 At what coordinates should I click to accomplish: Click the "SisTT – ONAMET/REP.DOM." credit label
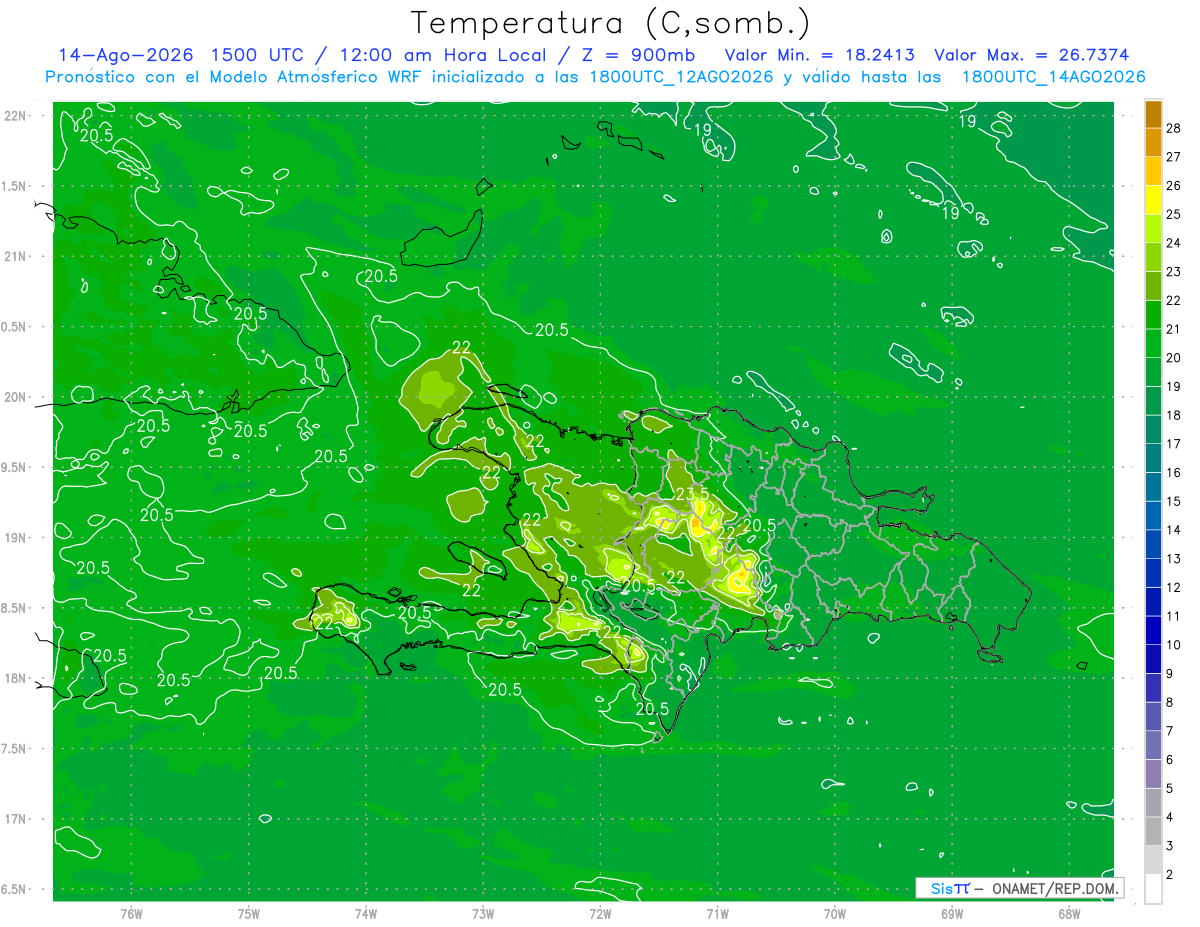point(1019,888)
